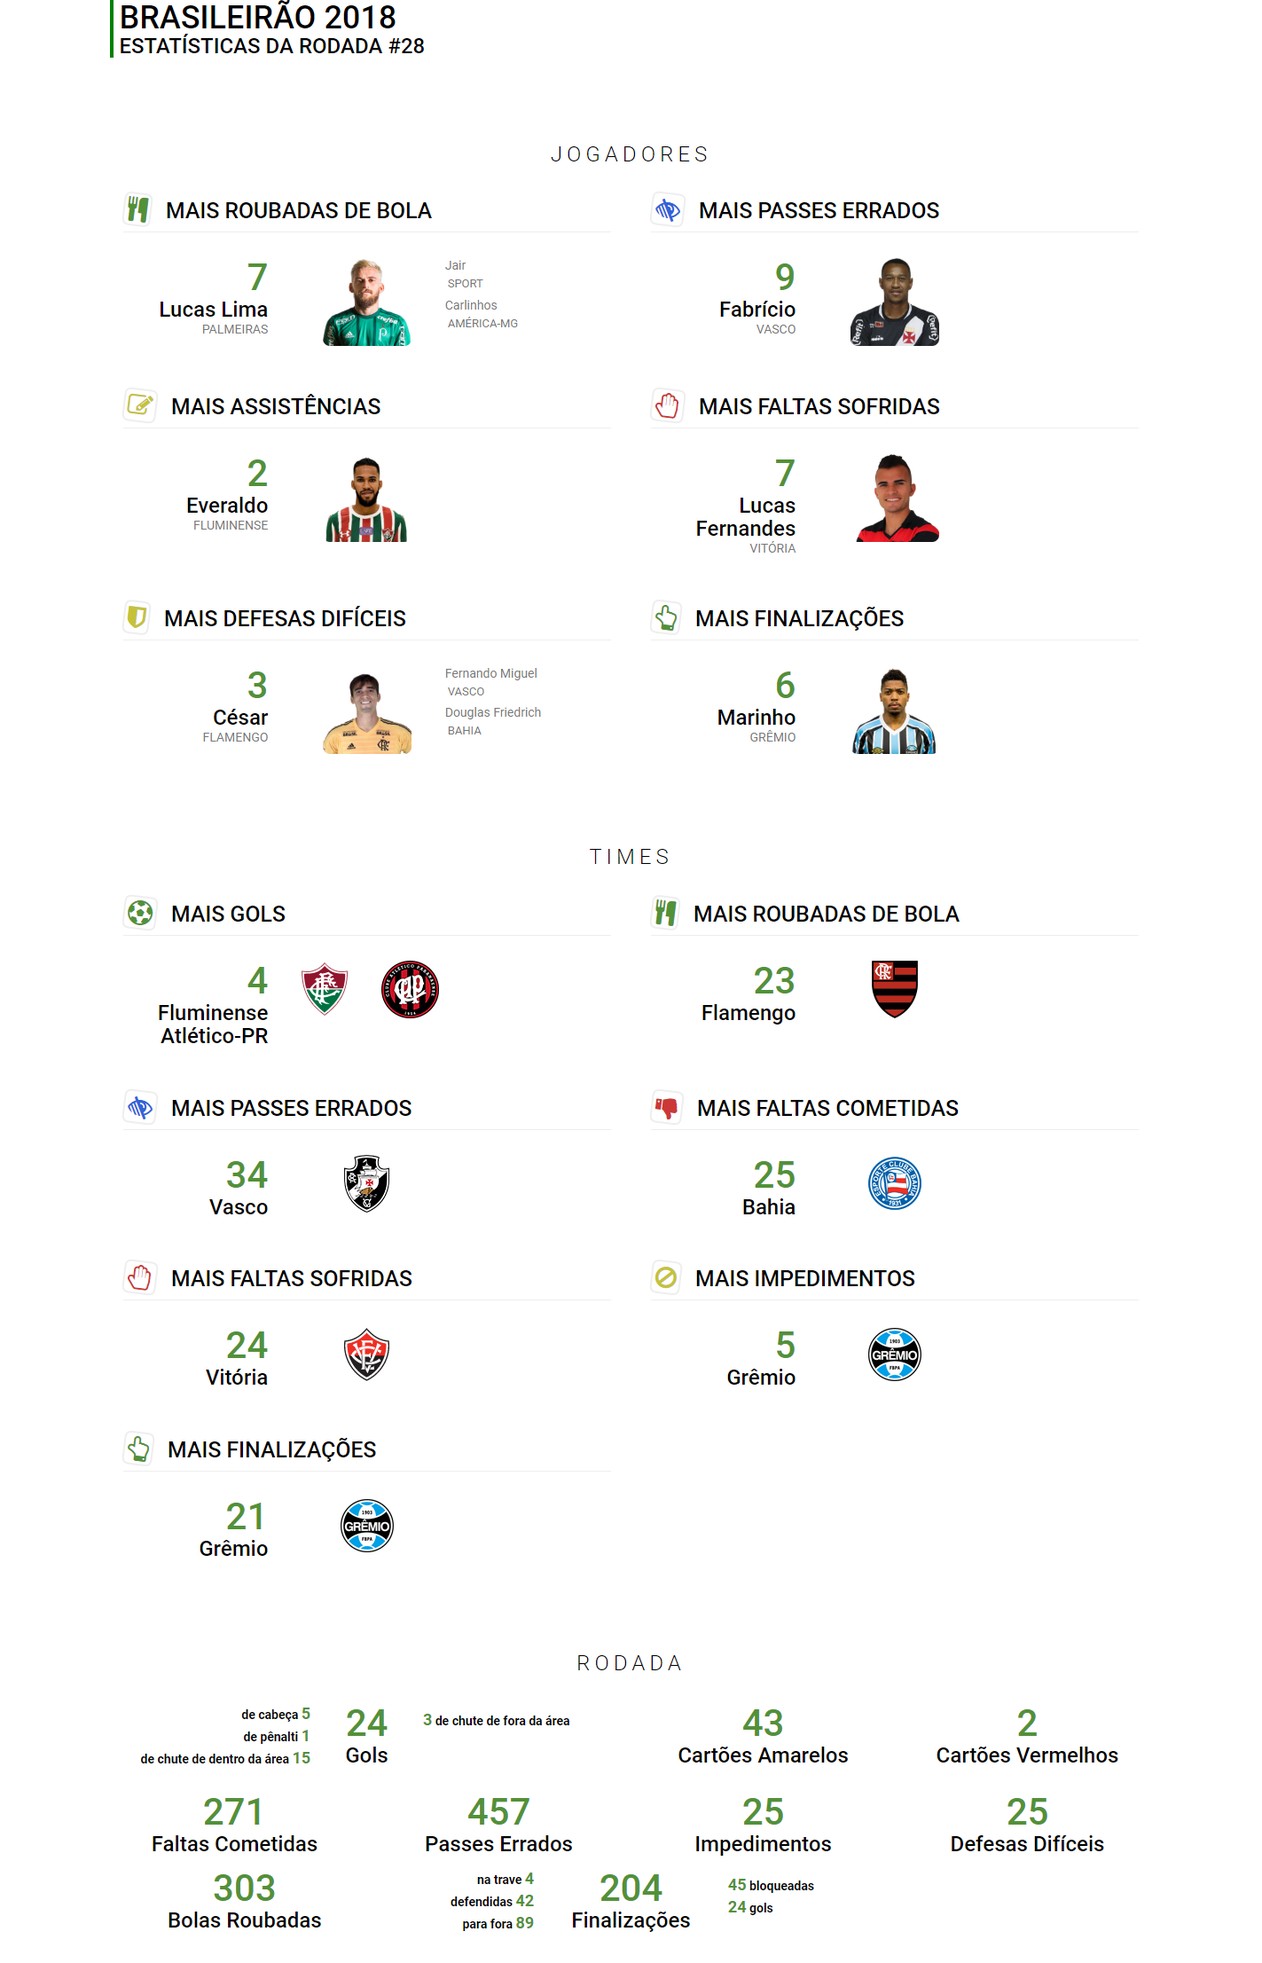Viewport: 1262px width, 1963px height.
Task: Click the red hand icon beside players' Mais Faltas Sofridas
Action: click(667, 406)
